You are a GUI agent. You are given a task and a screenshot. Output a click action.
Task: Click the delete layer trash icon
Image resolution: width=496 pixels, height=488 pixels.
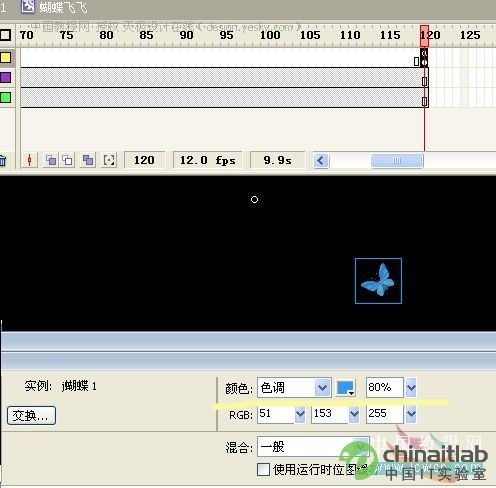click(x=3, y=161)
